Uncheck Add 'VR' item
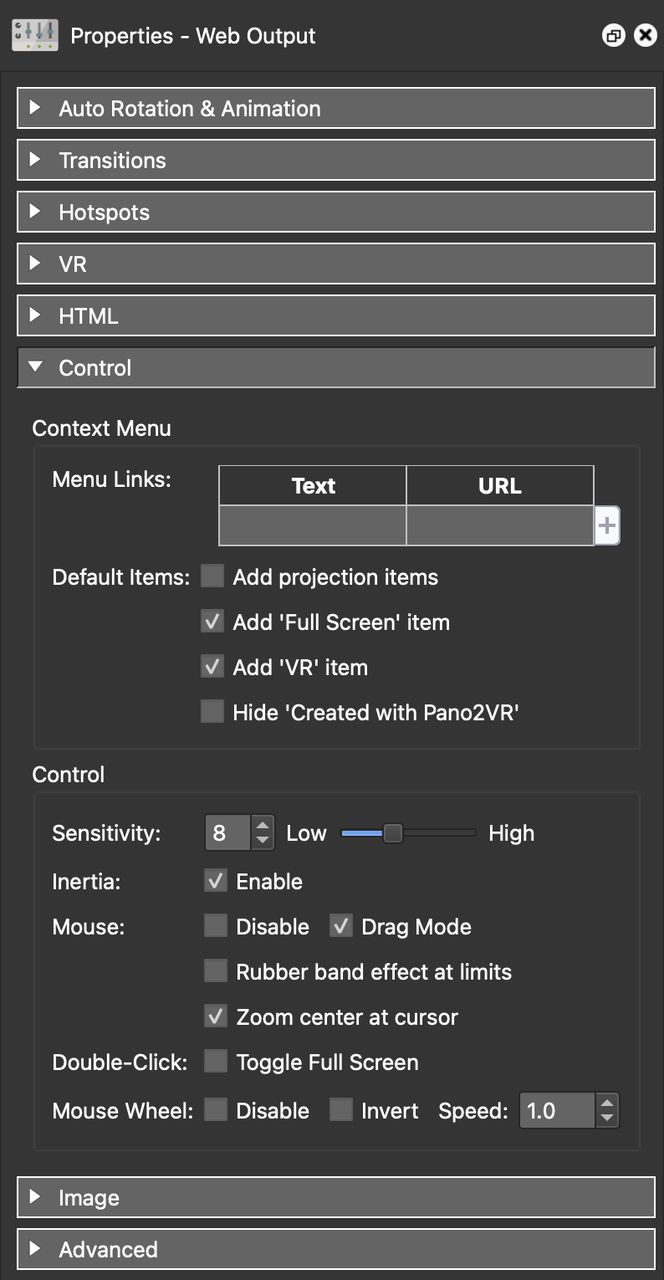Viewport: 664px width, 1280px height. 212,667
